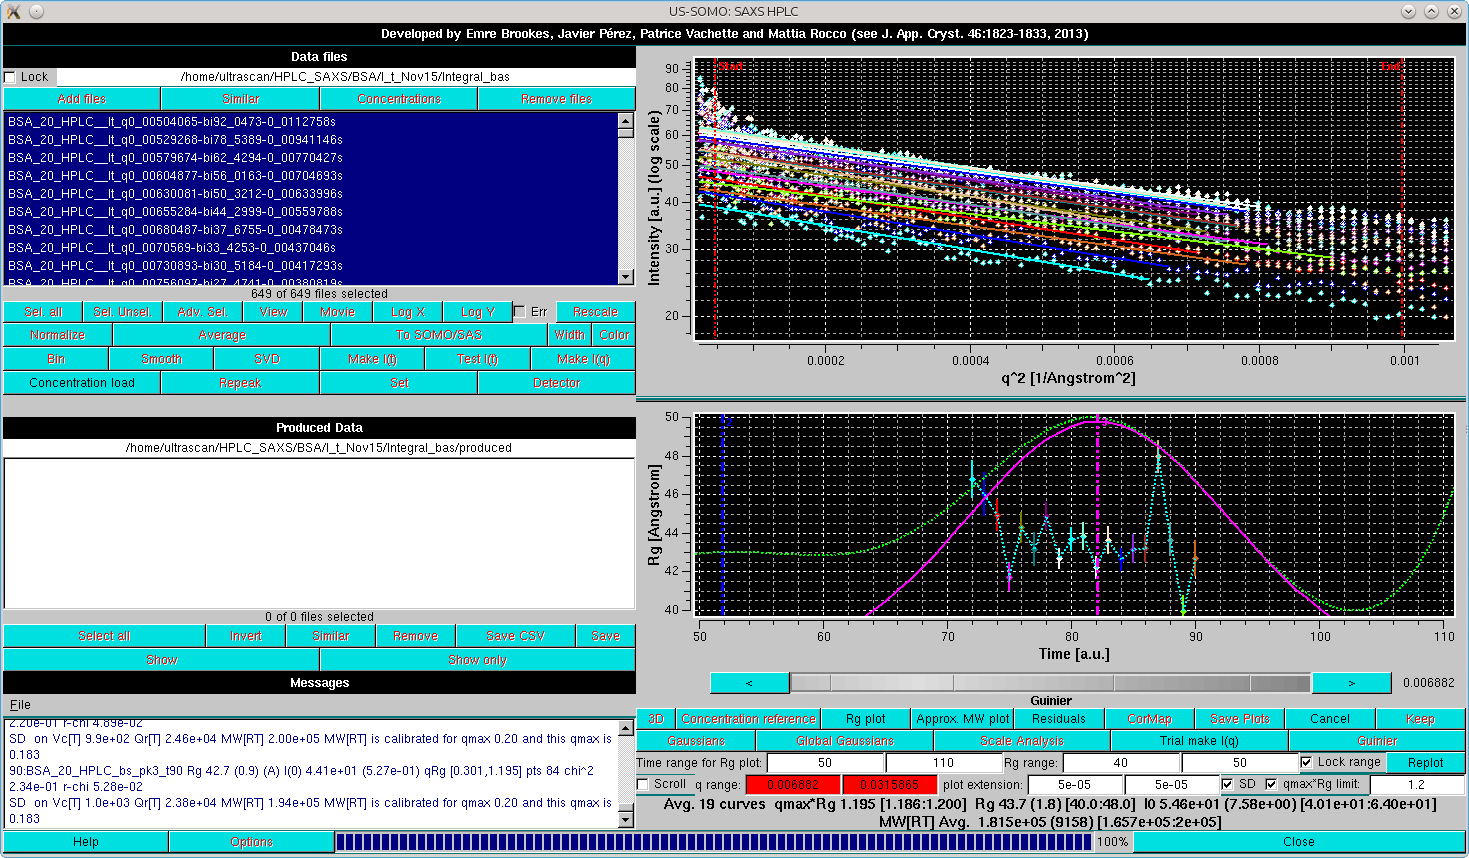This screenshot has width=1469, height=858.
Task: Click Scale Analysis button
Action: (x=1022, y=741)
